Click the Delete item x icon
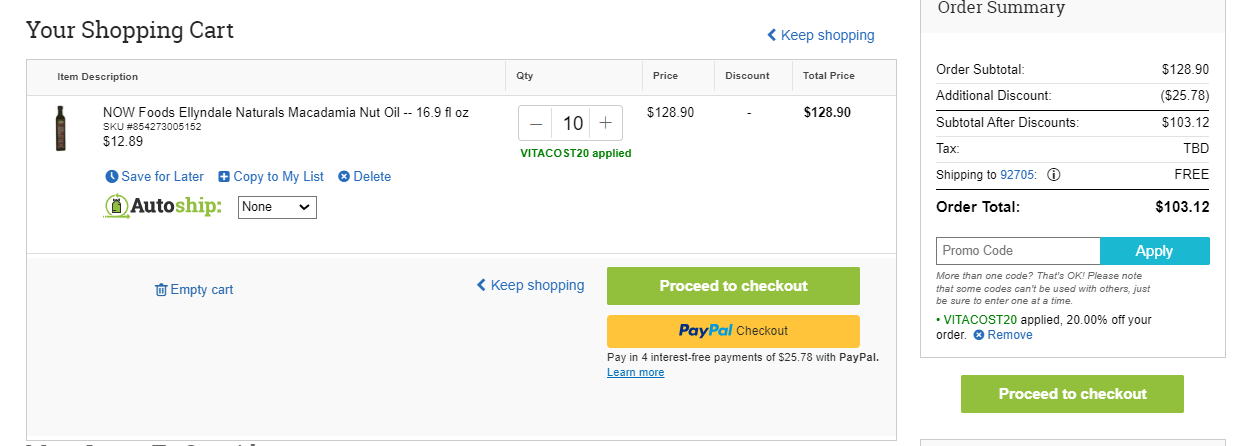1257x446 pixels. pyautogui.click(x=344, y=177)
